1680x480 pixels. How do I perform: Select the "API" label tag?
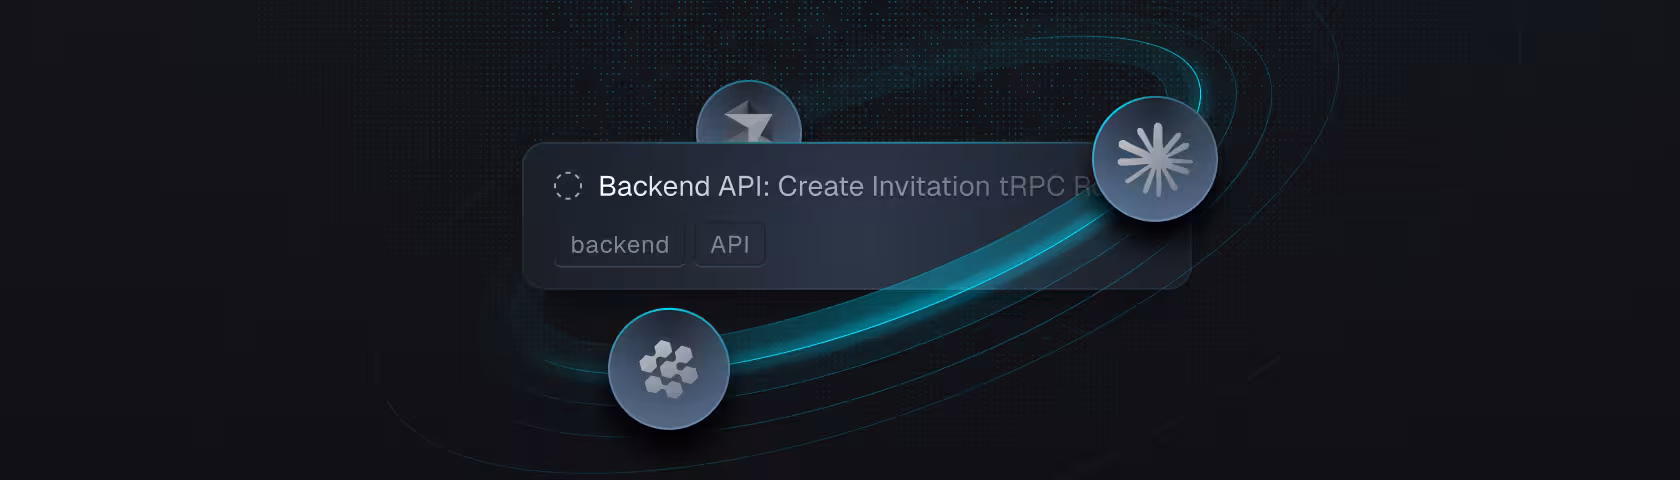tap(730, 245)
